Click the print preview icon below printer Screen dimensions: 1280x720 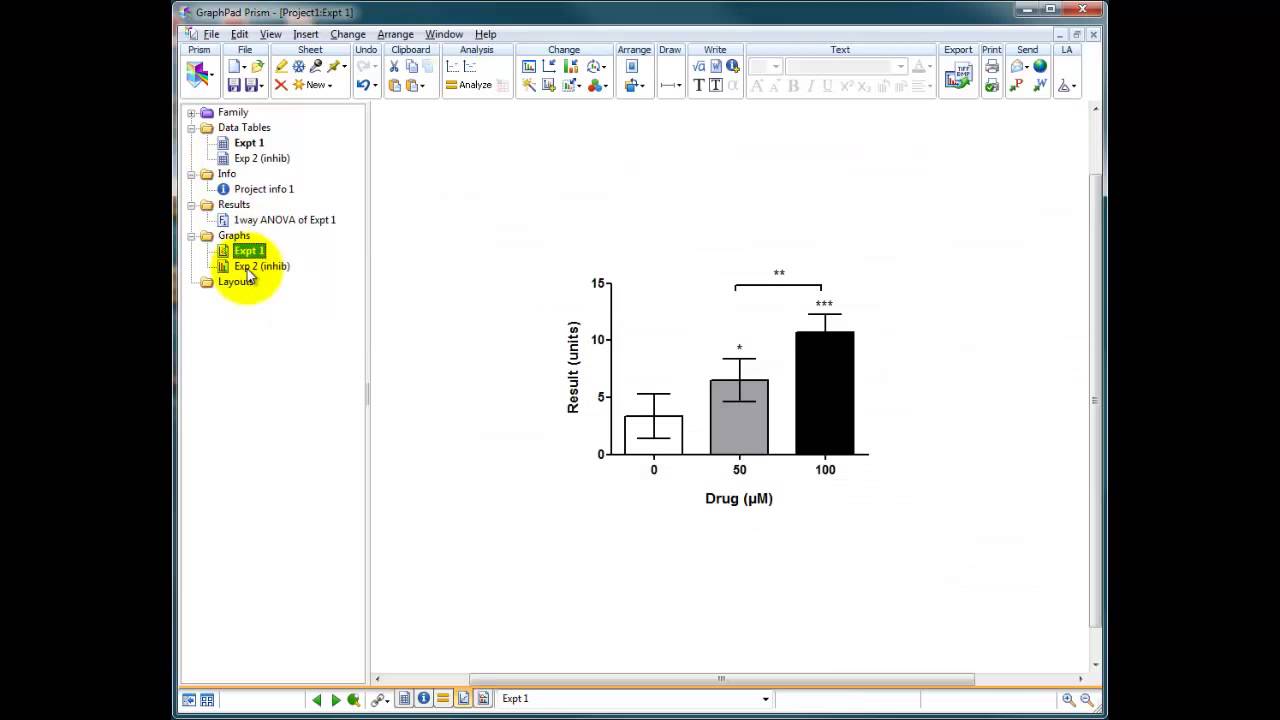click(x=992, y=85)
